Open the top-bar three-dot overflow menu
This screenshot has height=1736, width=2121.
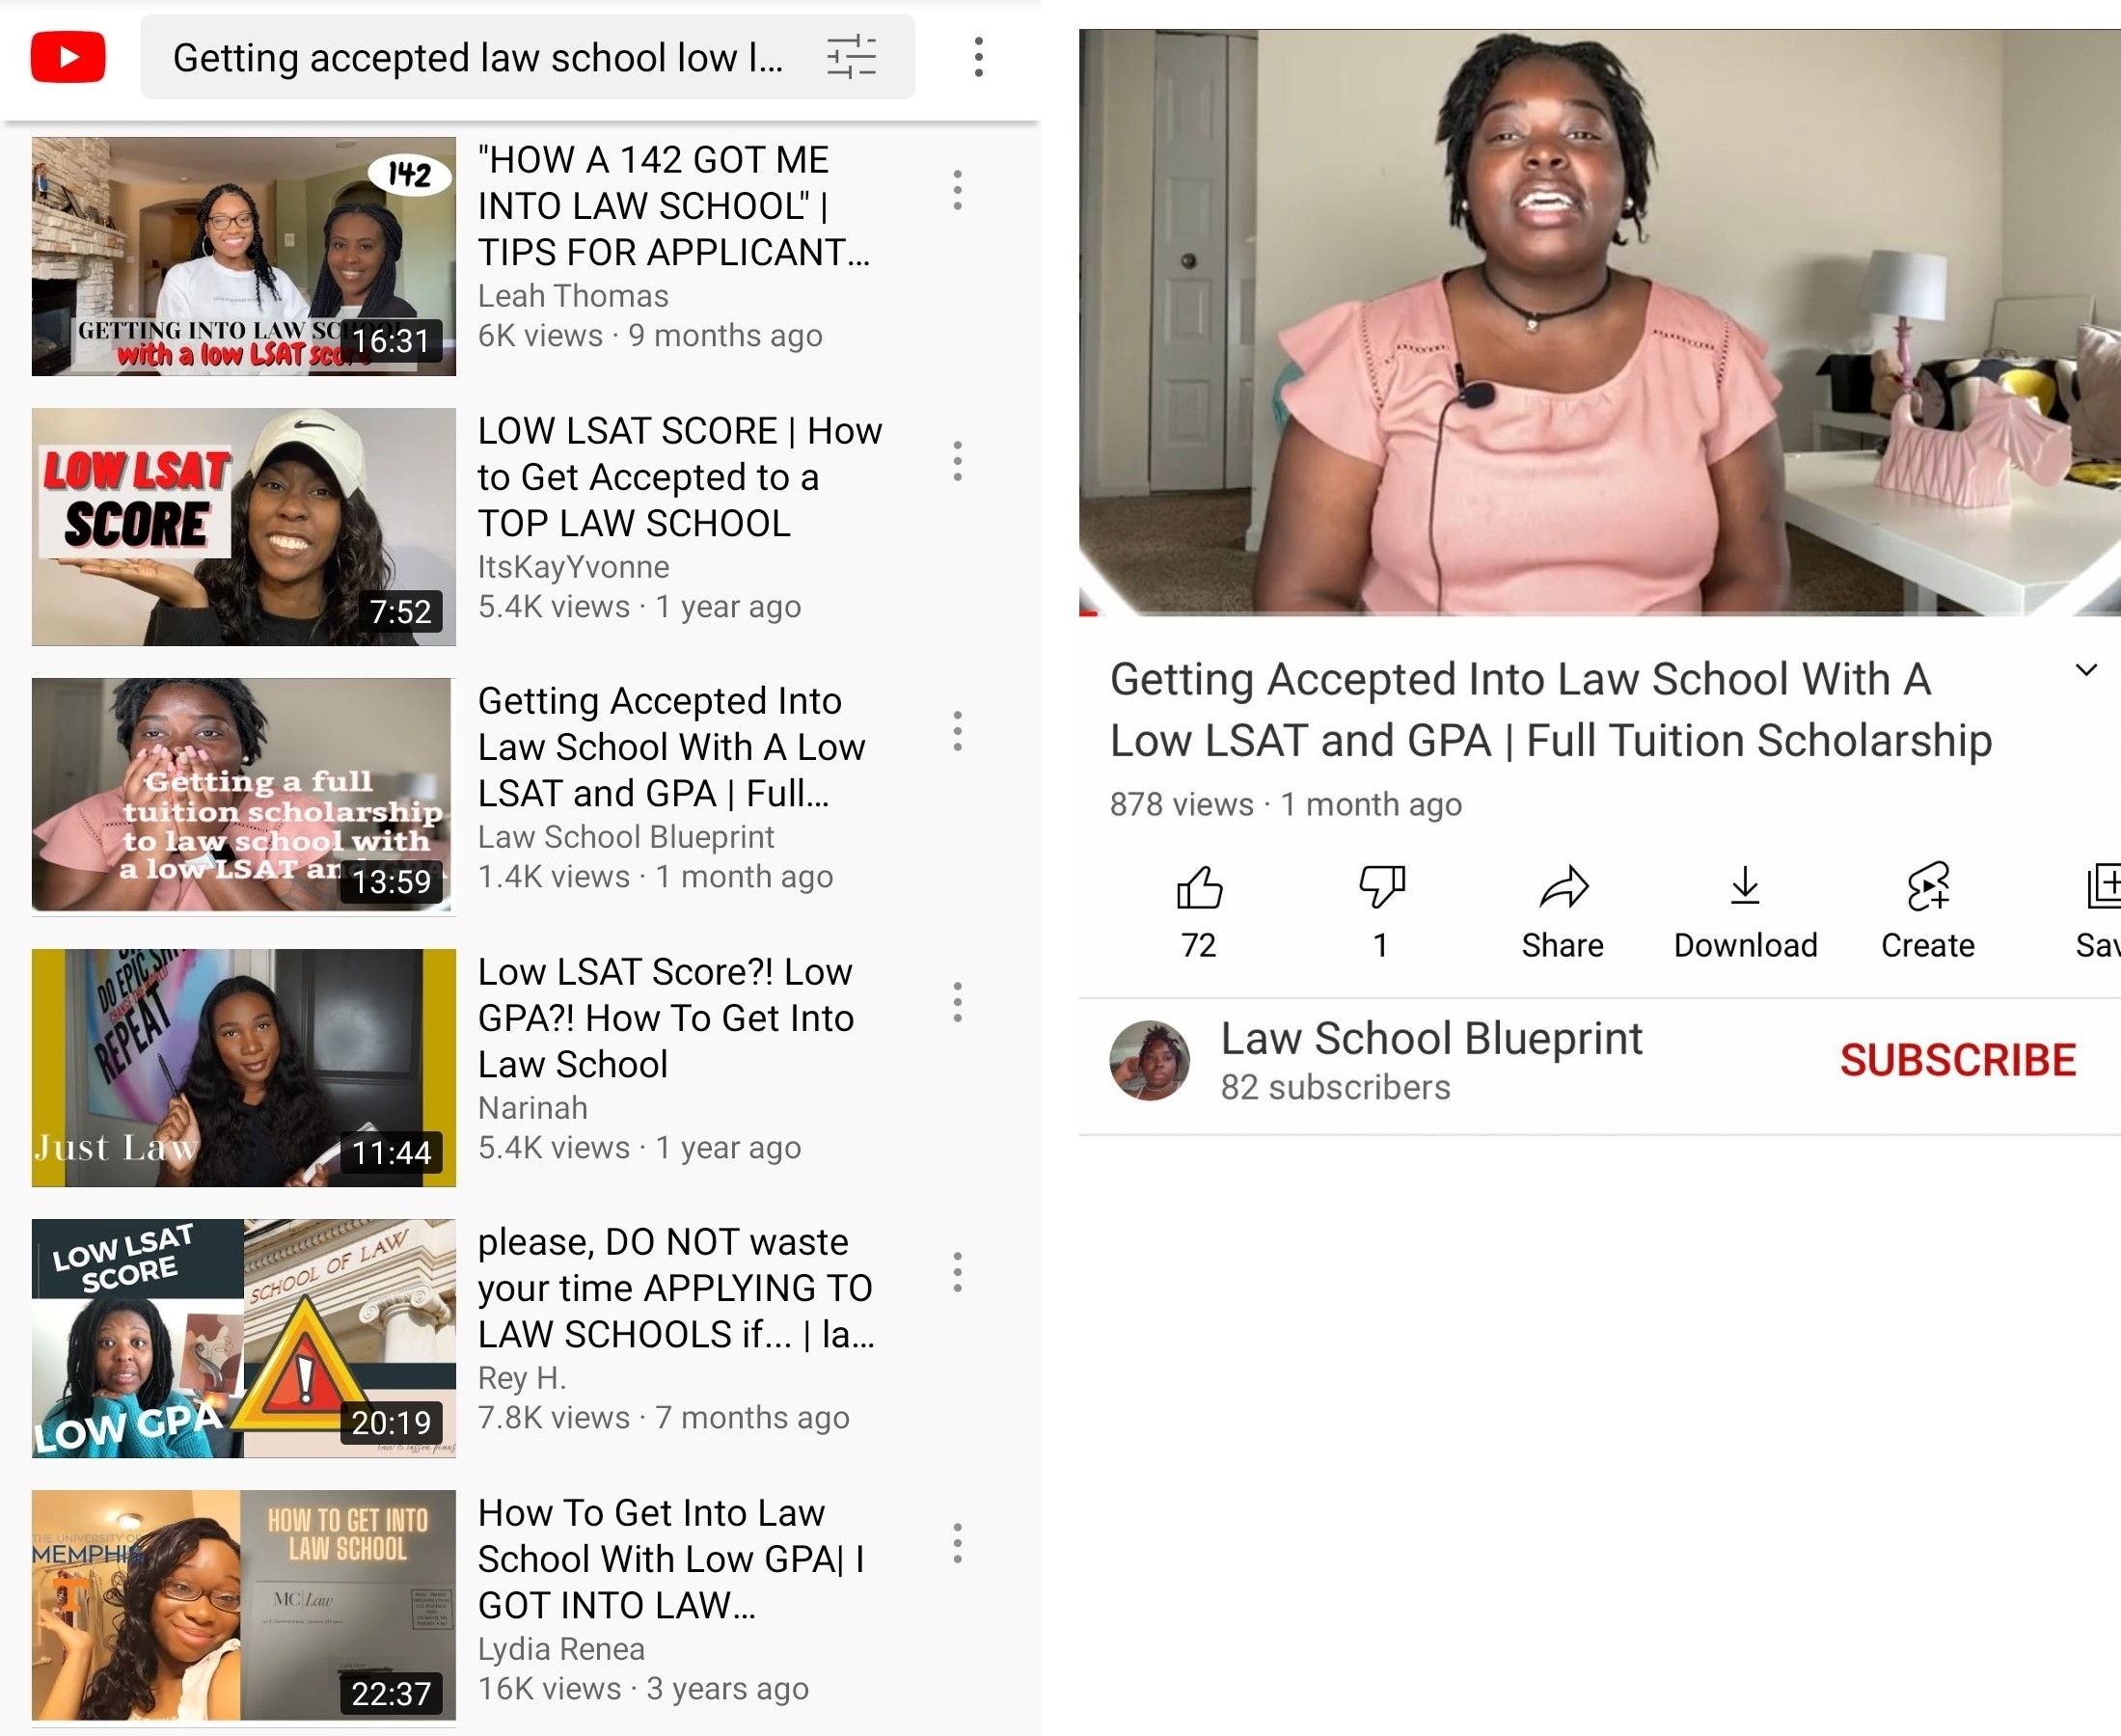pyautogui.click(x=978, y=57)
